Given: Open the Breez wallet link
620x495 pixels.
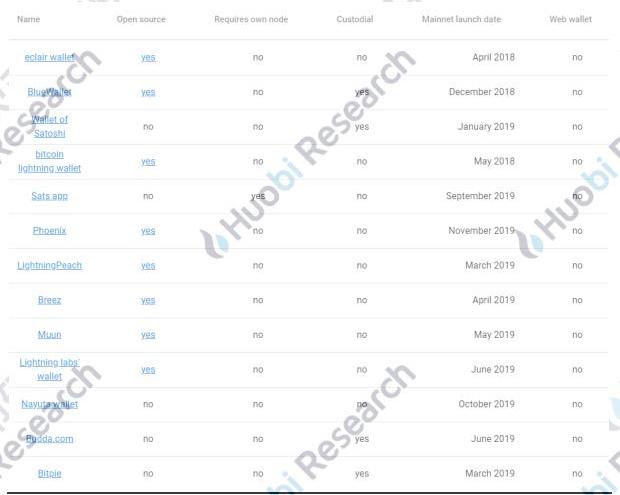Looking at the screenshot, I should [49, 300].
